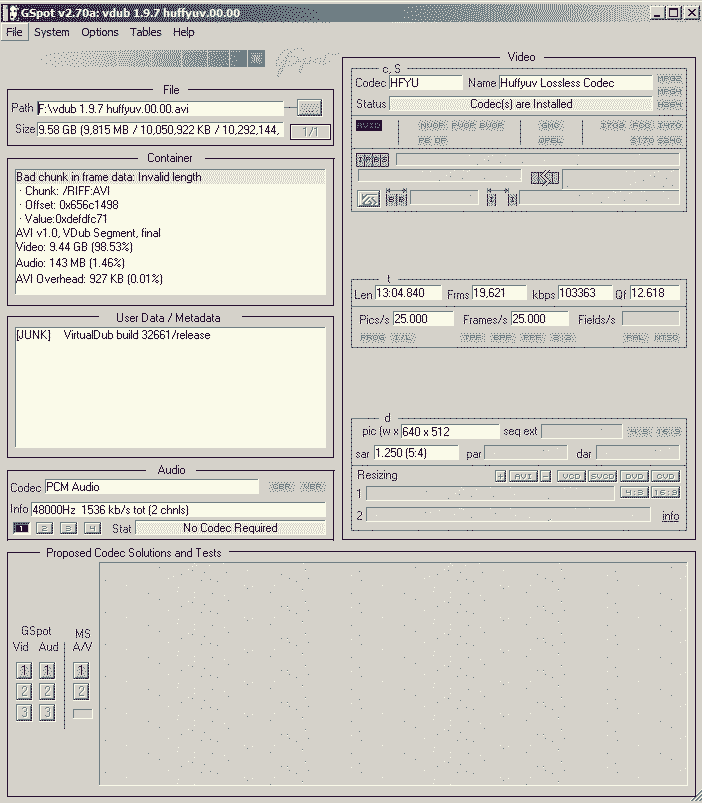Viewport: 702px width, 803px height.
Task: Select the 'Video: 9.44 GB (98.53%)' line
Action: (74, 247)
